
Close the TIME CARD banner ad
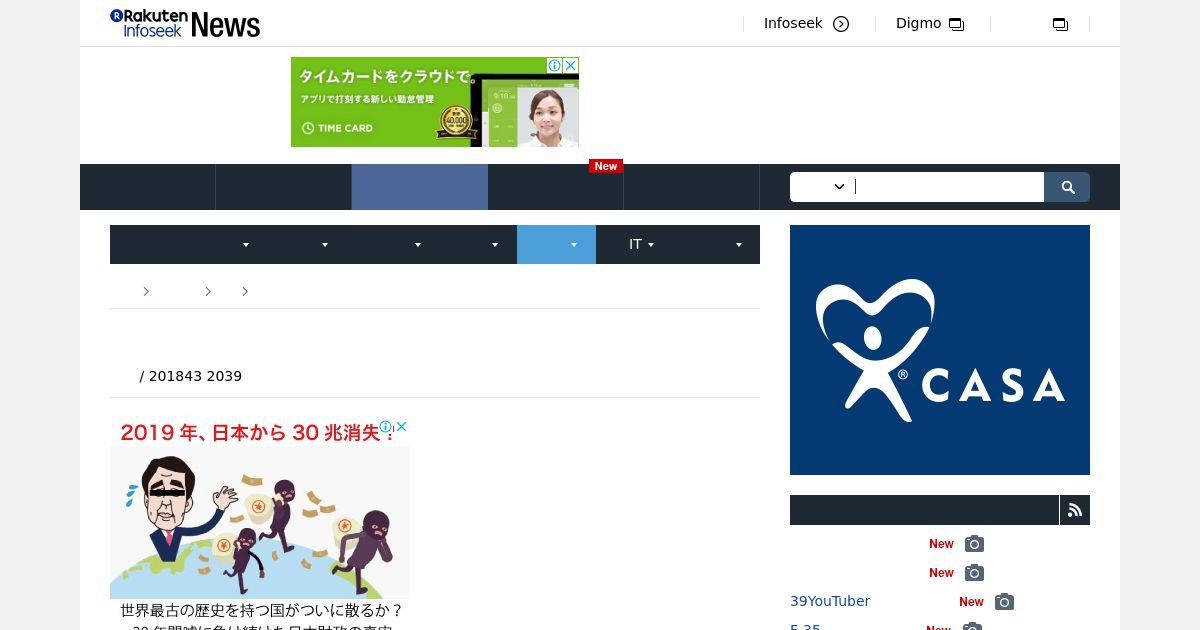(571, 65)
